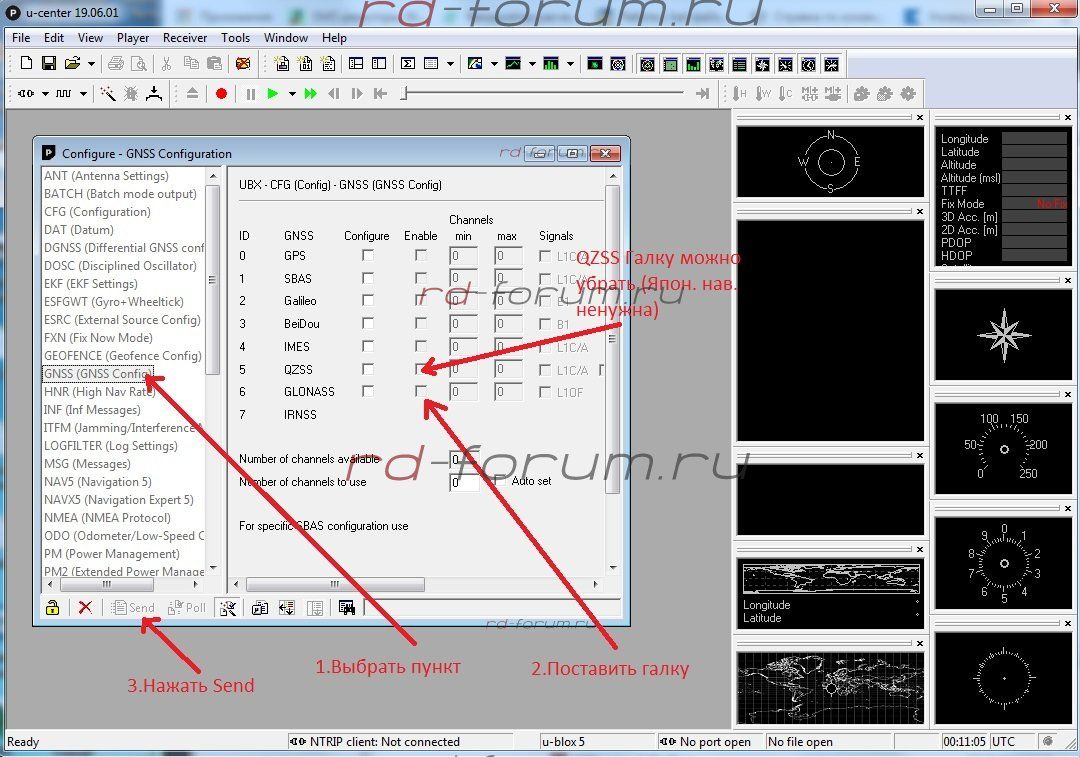Click the Eject icon in player toolbar
The height and width of the screenshot is (757, 1080).
[x=192, y=93]
